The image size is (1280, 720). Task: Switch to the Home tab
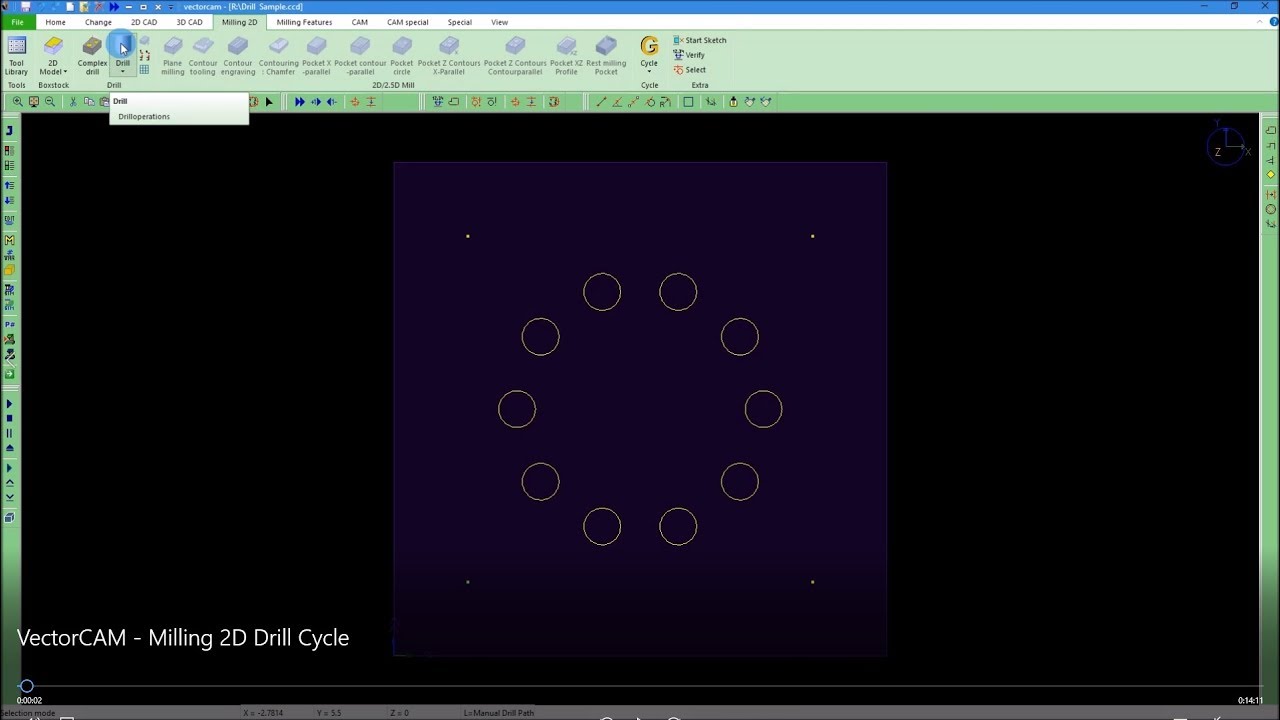point(56,22)
